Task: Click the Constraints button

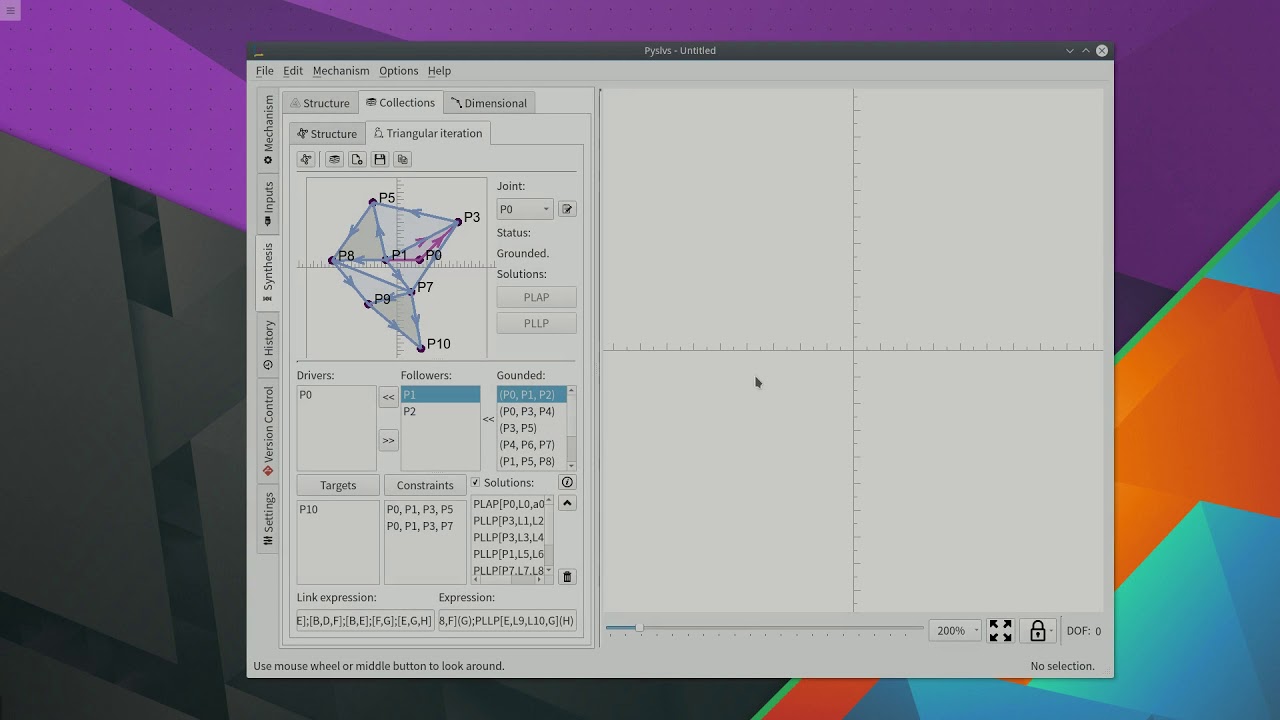Action: 425,485
